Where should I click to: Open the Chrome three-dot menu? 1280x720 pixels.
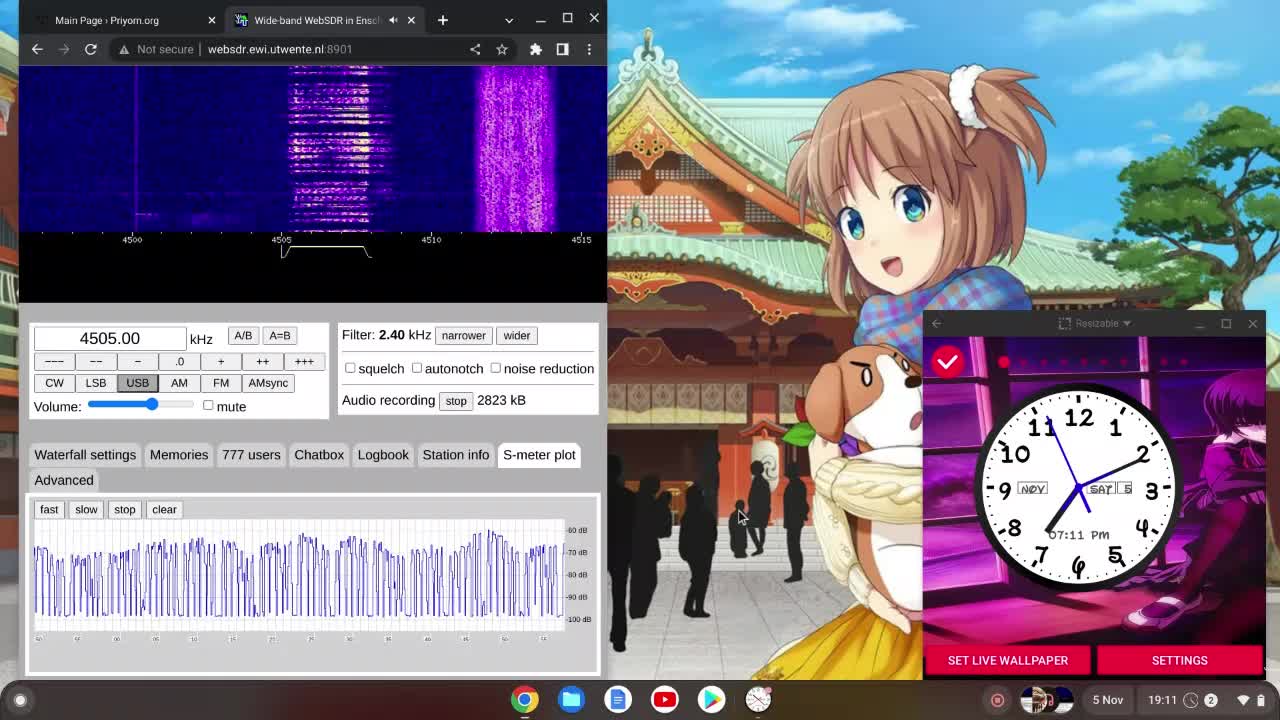click(589, 49)
